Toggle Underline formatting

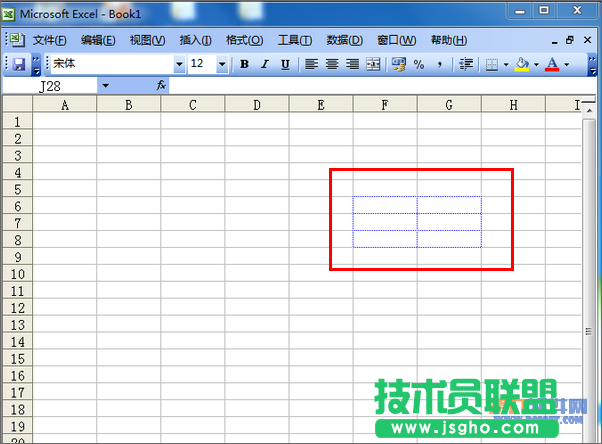[285, 64]
